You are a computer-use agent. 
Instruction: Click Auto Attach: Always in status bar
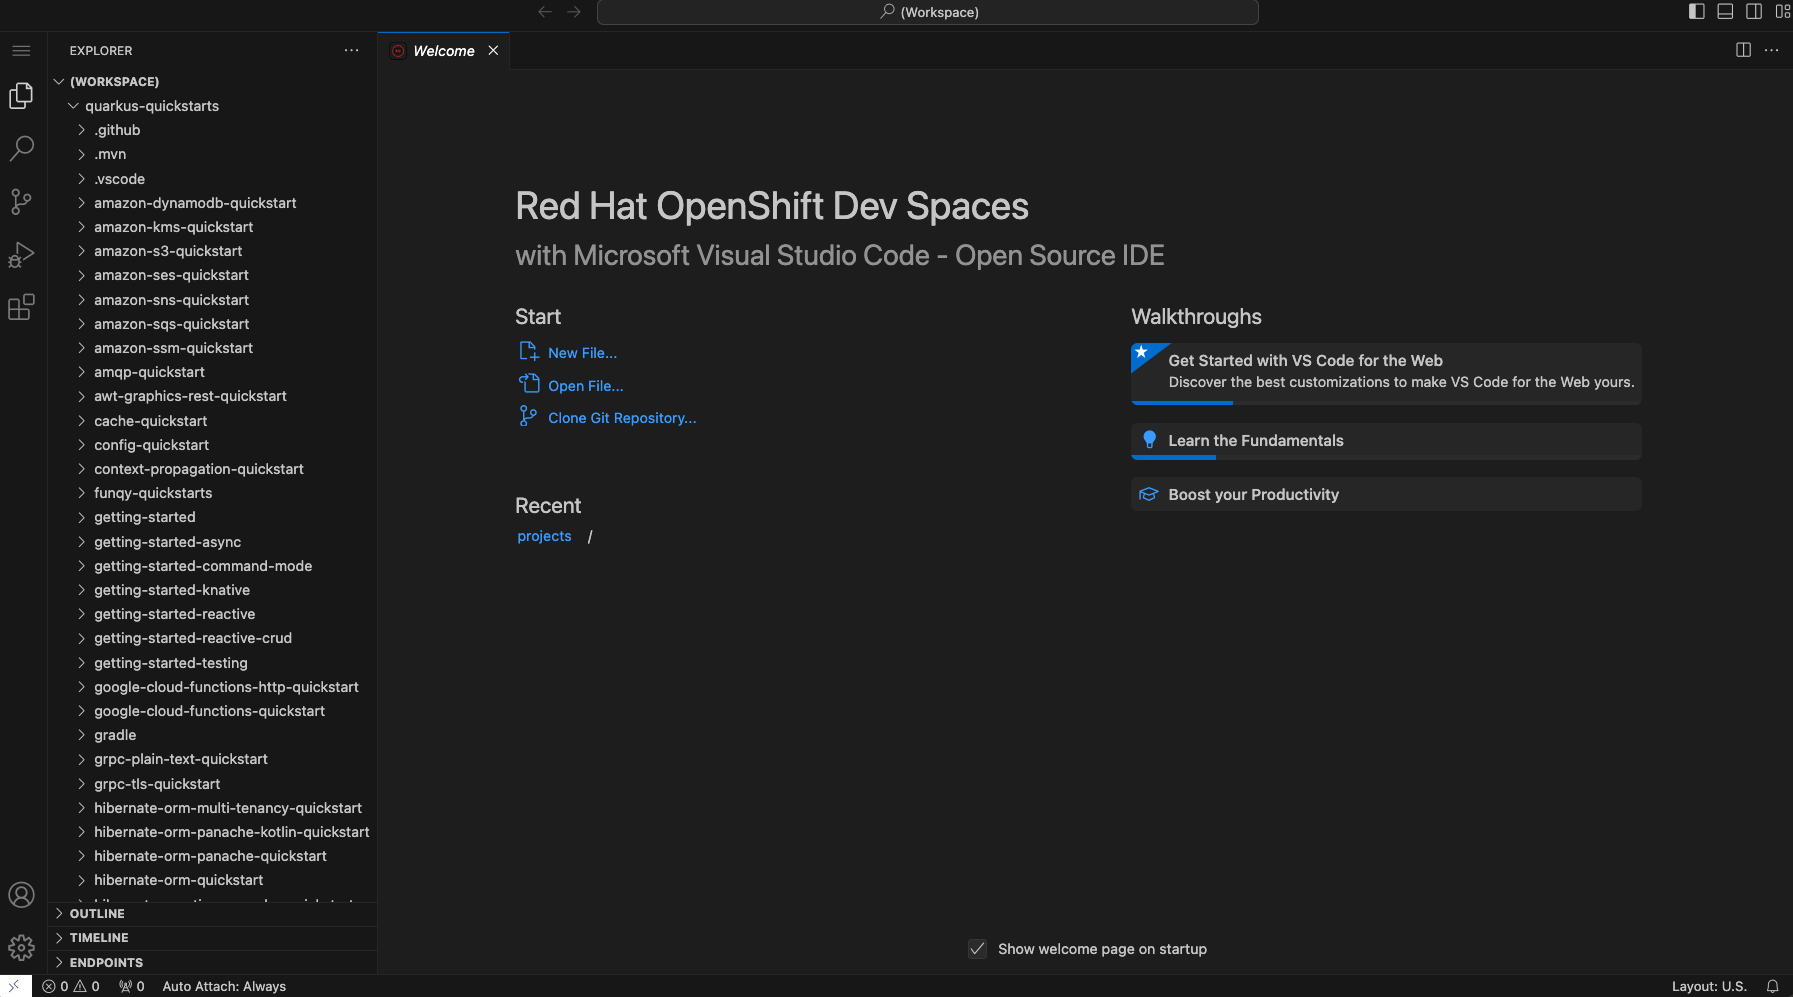point(224,986)
